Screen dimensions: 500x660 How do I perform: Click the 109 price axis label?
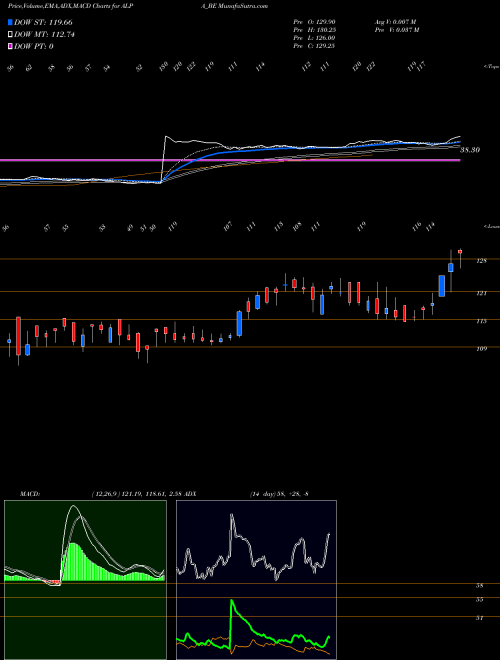pos(481,349)
